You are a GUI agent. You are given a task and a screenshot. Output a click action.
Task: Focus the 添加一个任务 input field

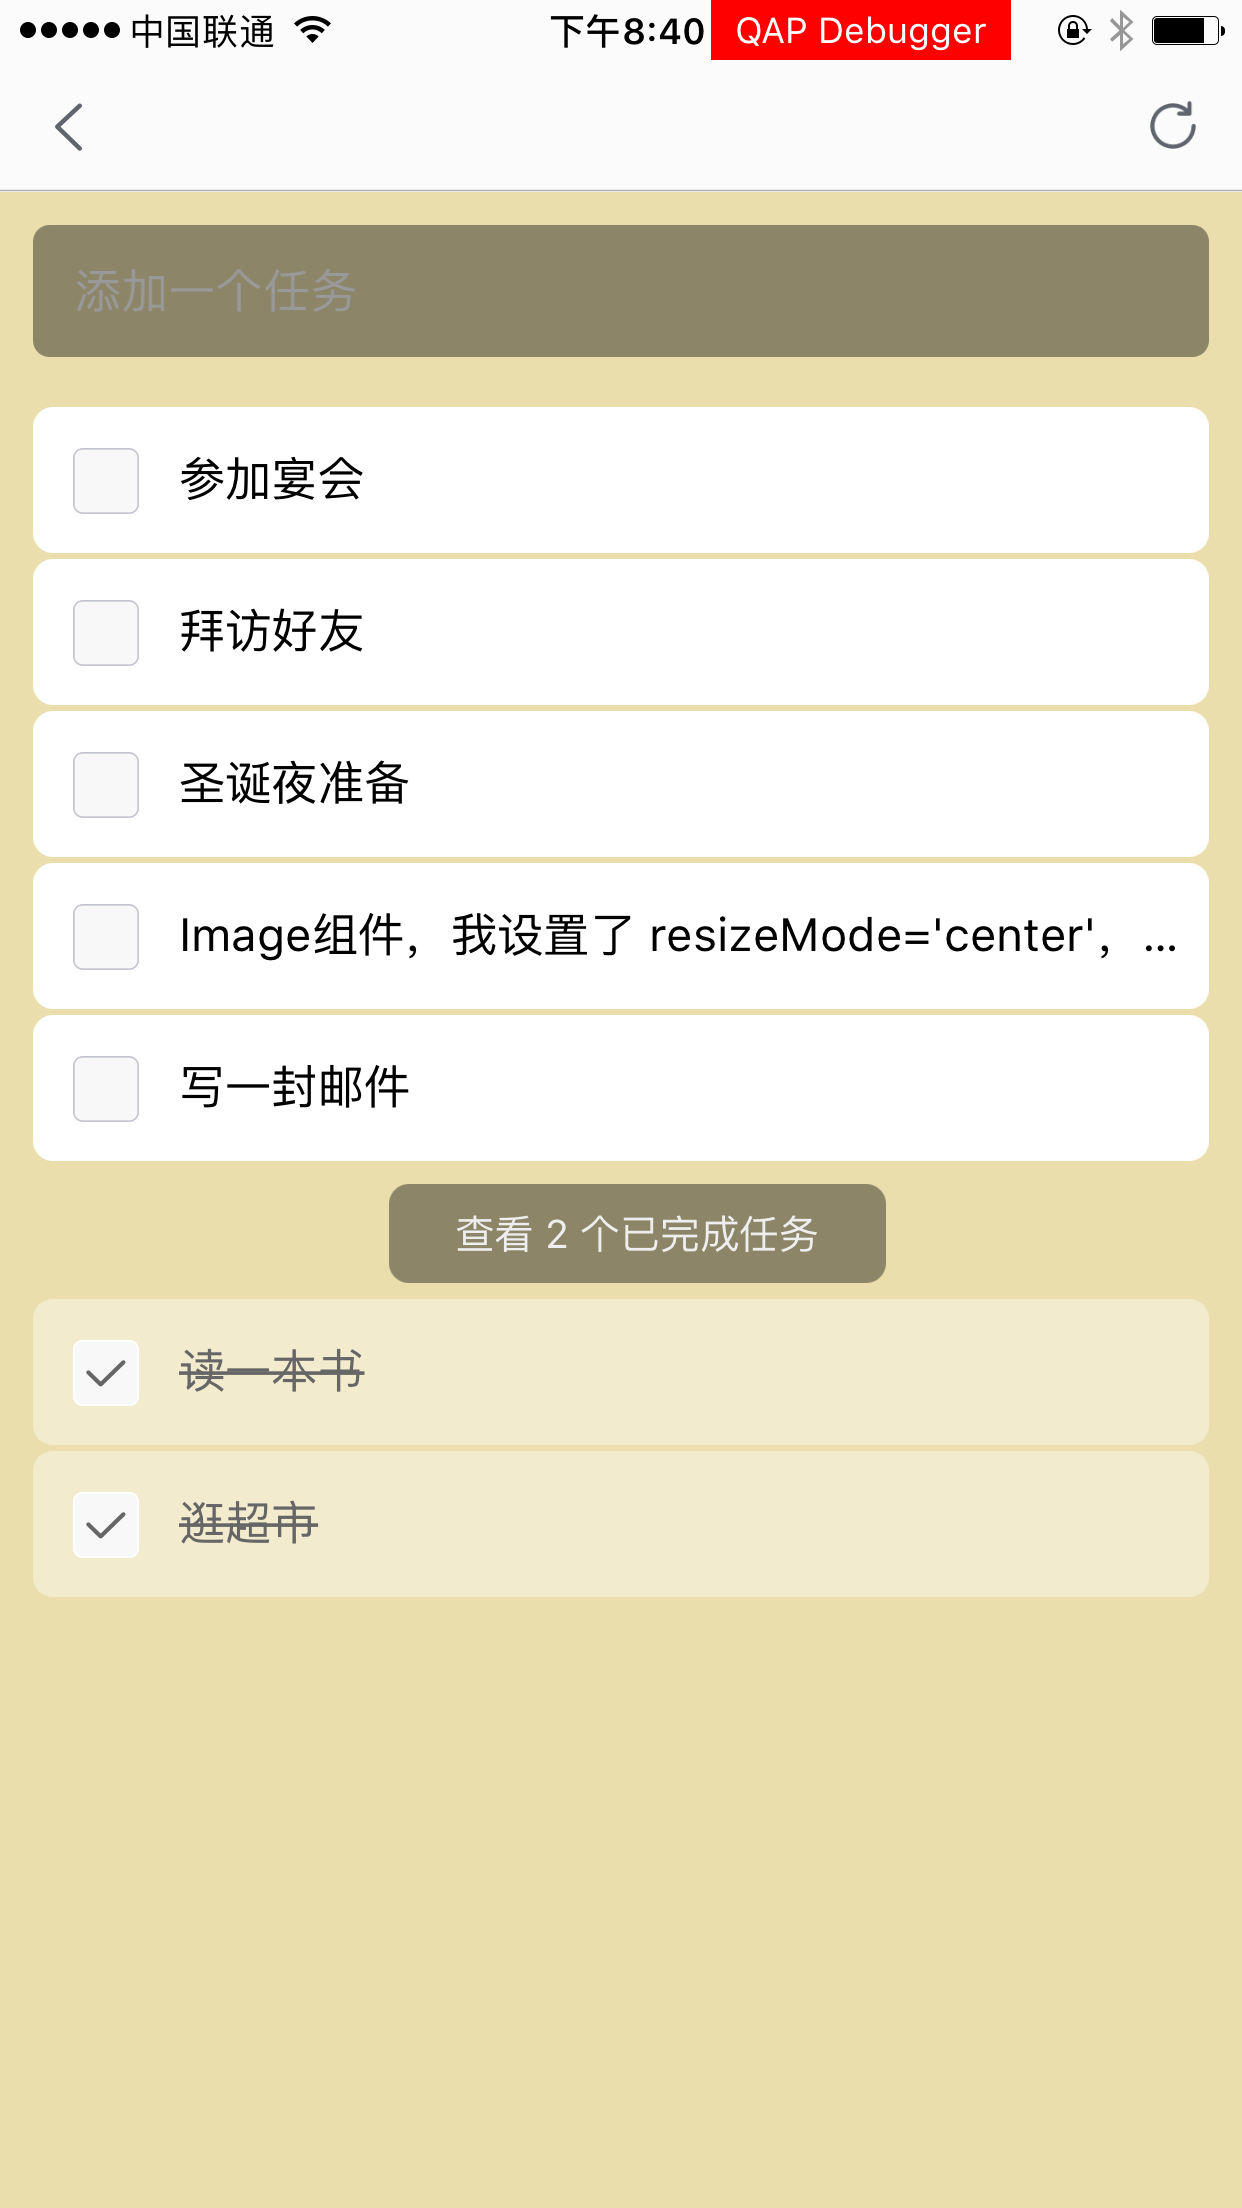coord(620,291)
